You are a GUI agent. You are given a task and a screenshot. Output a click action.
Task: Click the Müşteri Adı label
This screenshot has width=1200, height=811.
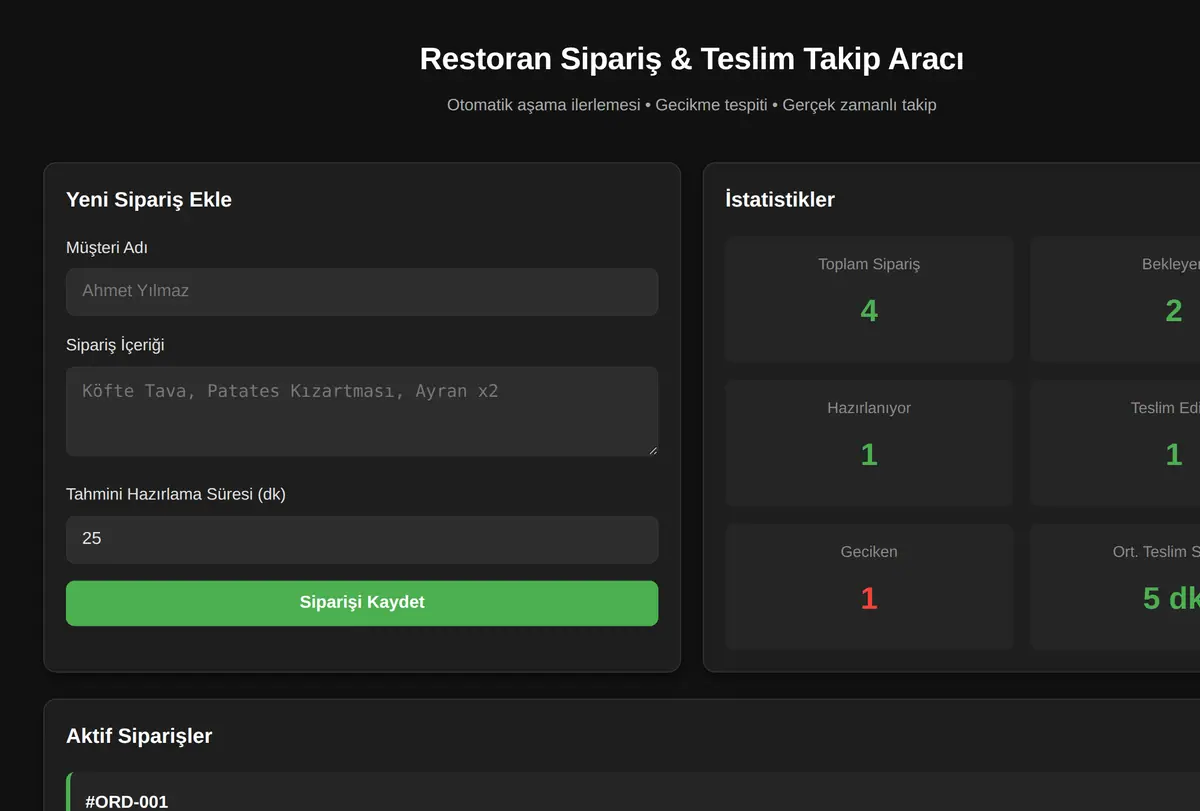[107, 248]
